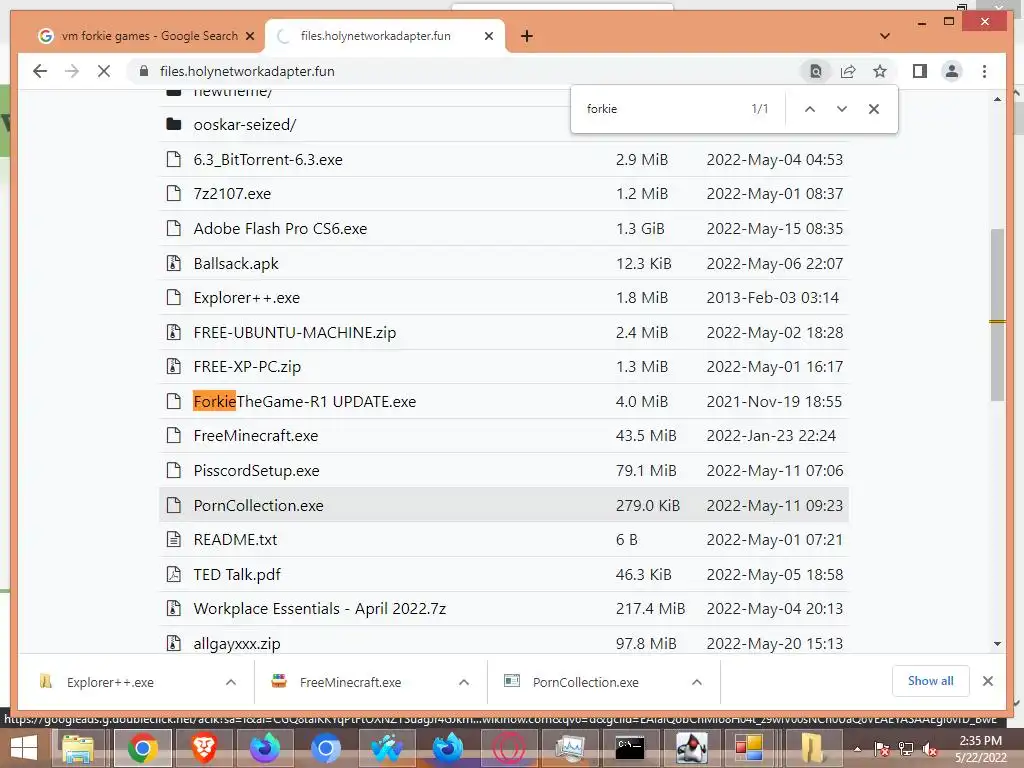This screenshot has height=768, width=1024.
Task: Open the profile avatar menu
Action: coord(952,71)
